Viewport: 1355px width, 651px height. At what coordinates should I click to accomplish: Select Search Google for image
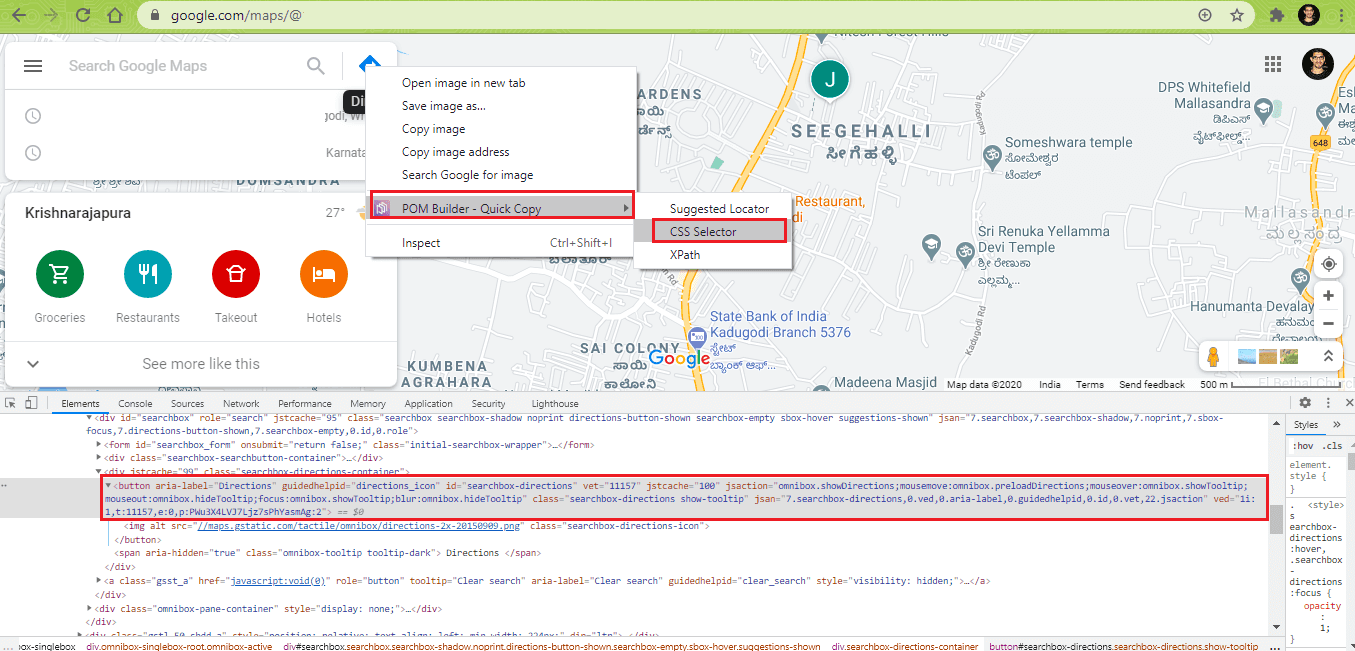pyautogui.click(x=467, y=175)
